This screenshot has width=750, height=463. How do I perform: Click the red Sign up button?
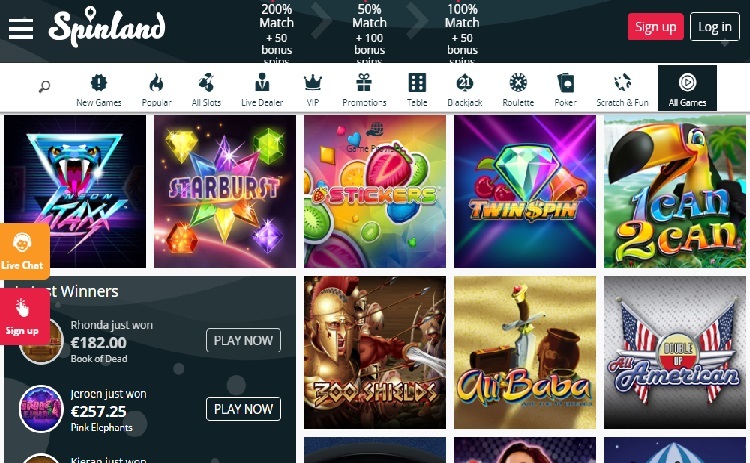(655, 27)
